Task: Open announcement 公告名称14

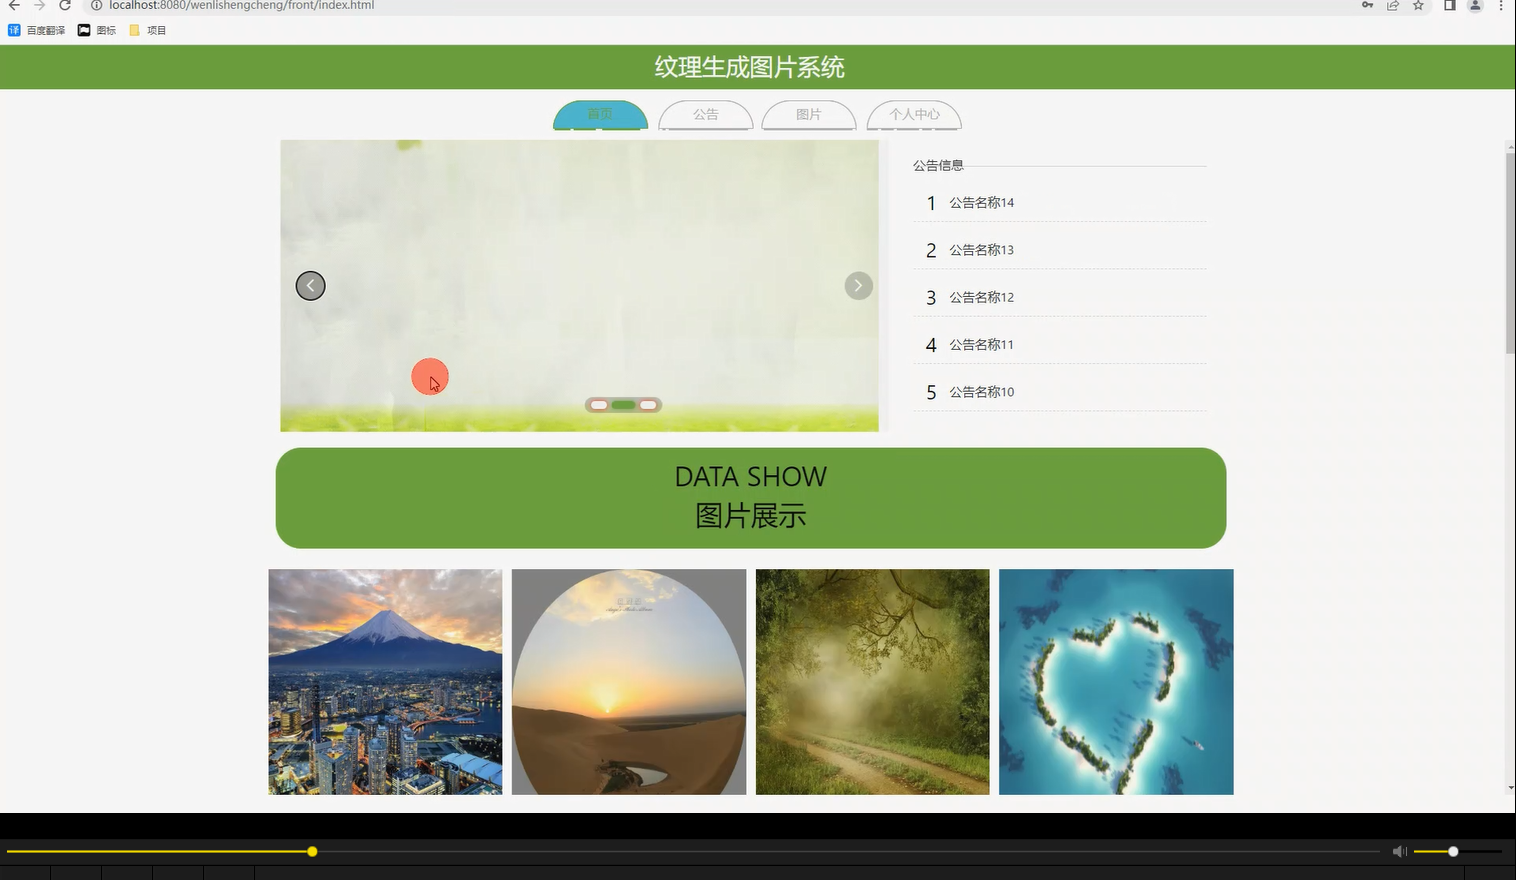Action: coord(981,202)
